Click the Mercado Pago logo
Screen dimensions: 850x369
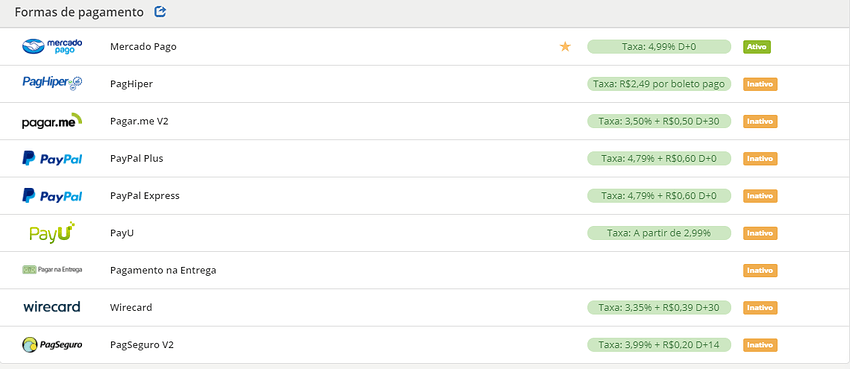pos(52,47)
